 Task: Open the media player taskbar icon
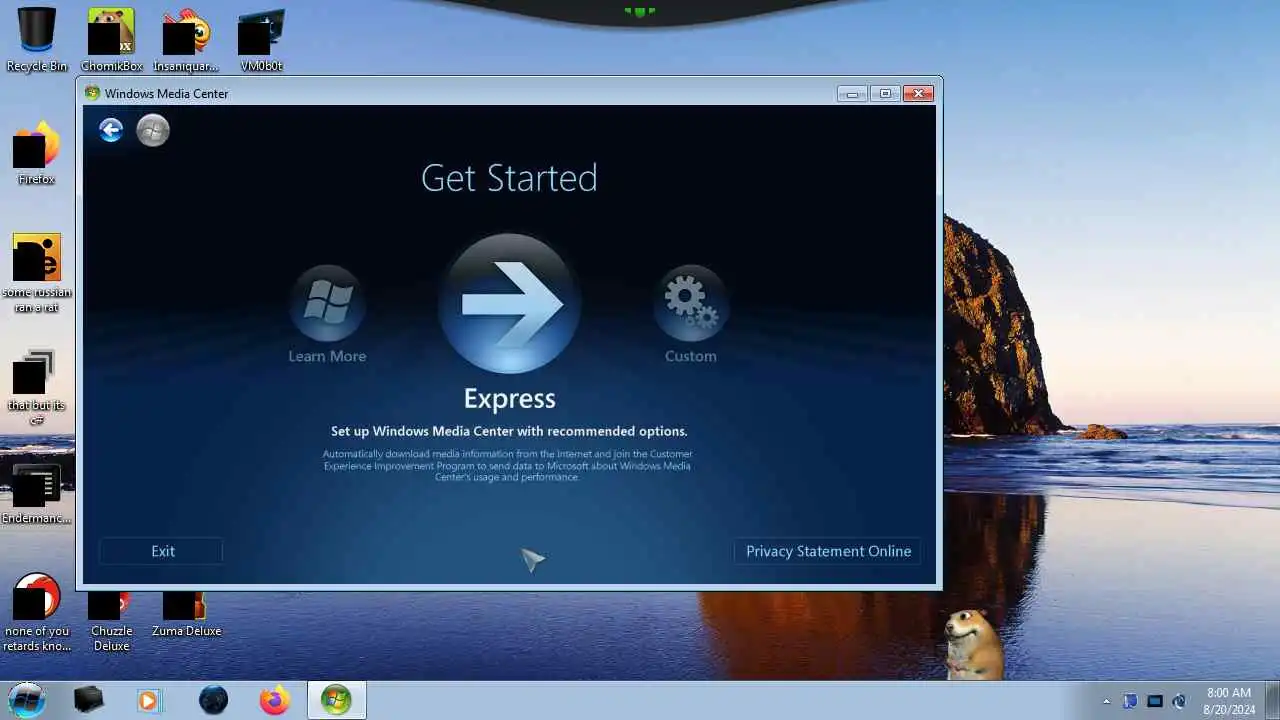click(x=148, y=700)
